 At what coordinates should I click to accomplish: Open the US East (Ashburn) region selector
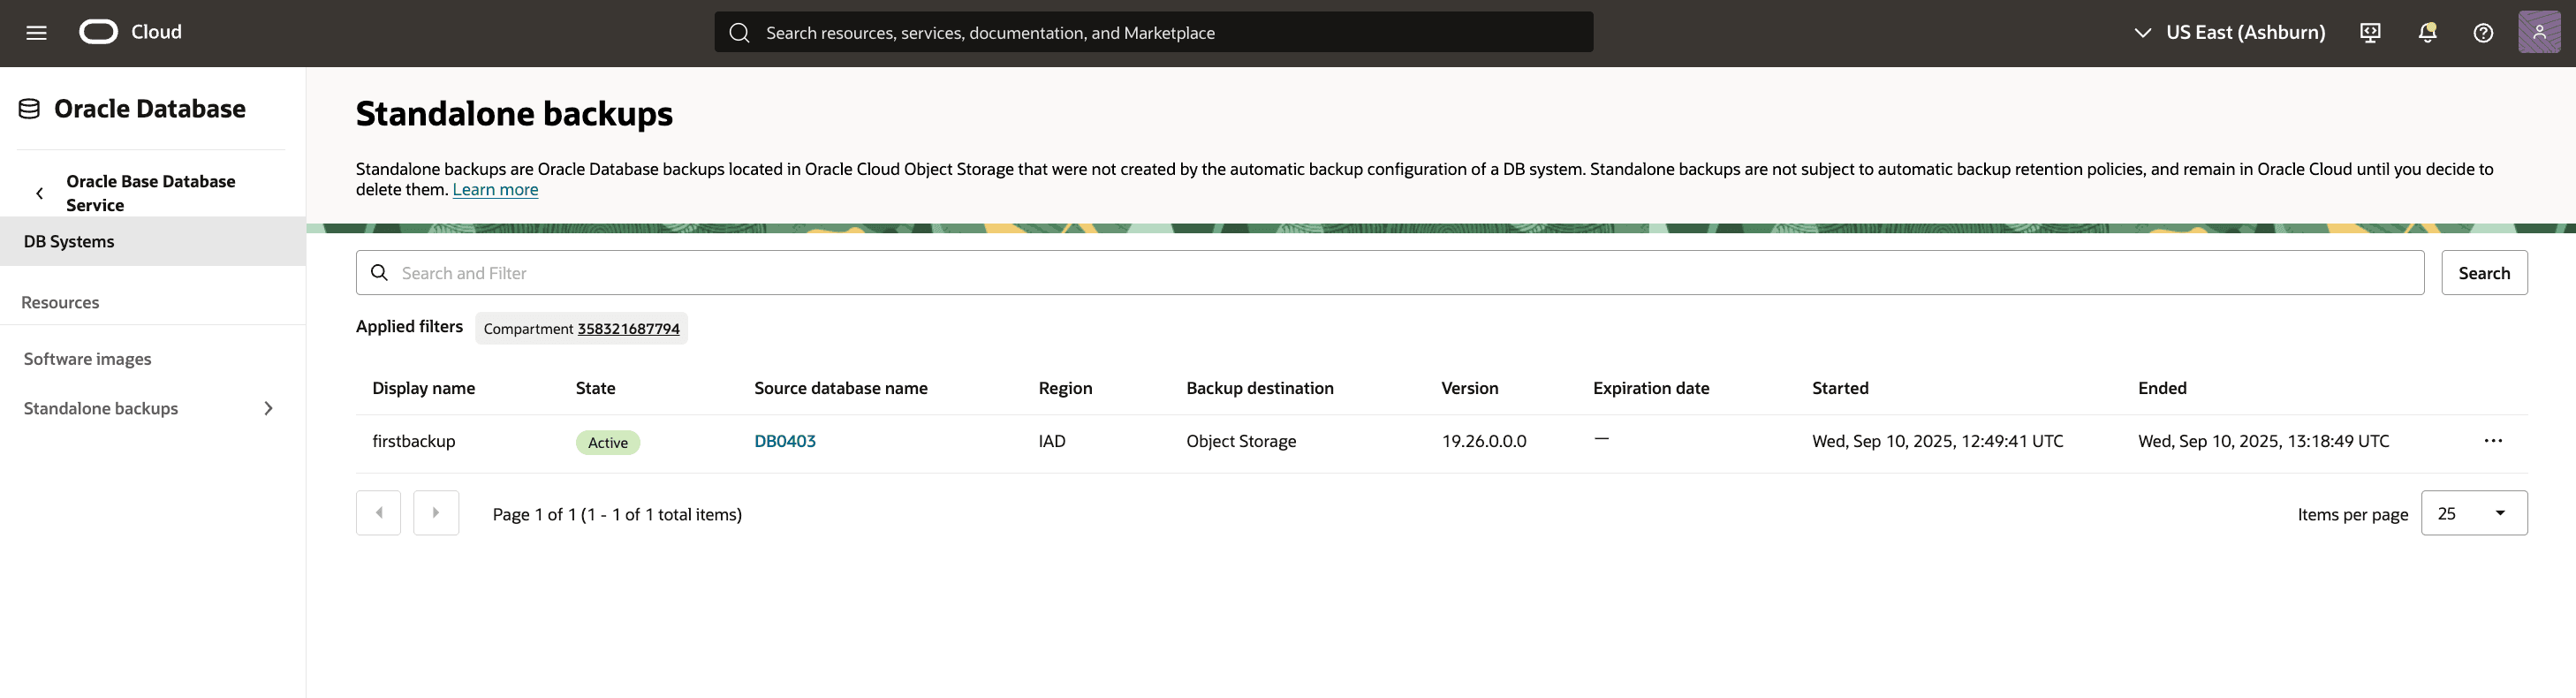pyautogui.click(x=2229, y=33)
